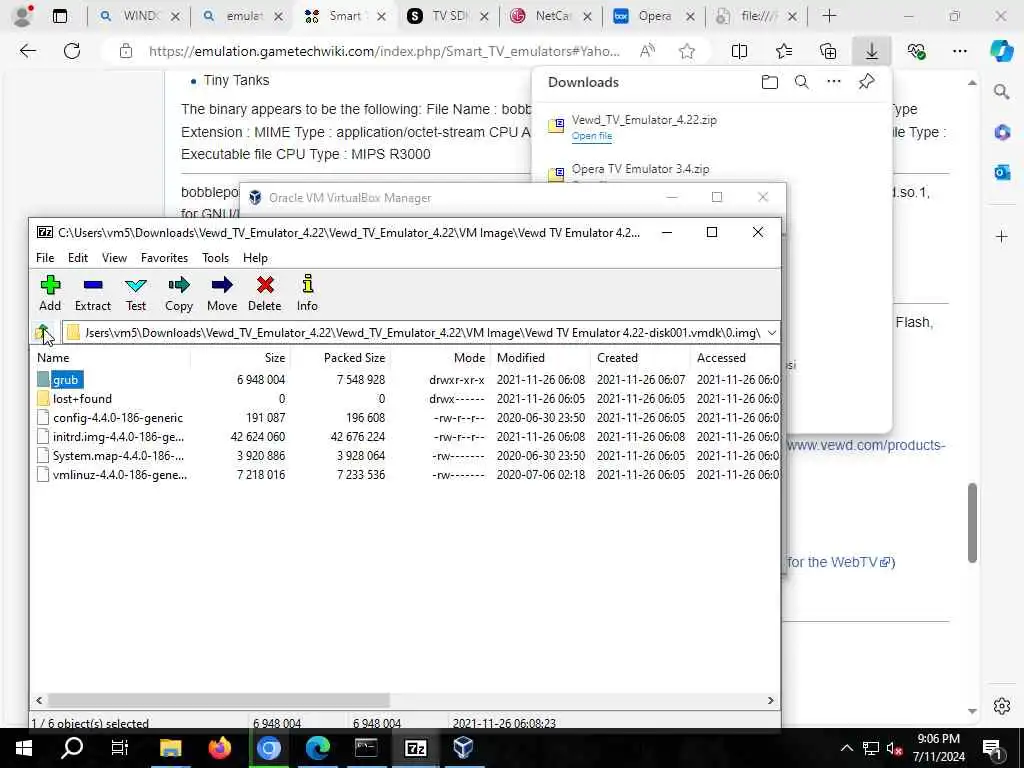Run Test on the archive in 7-Zip

click(x=136, y=293)
